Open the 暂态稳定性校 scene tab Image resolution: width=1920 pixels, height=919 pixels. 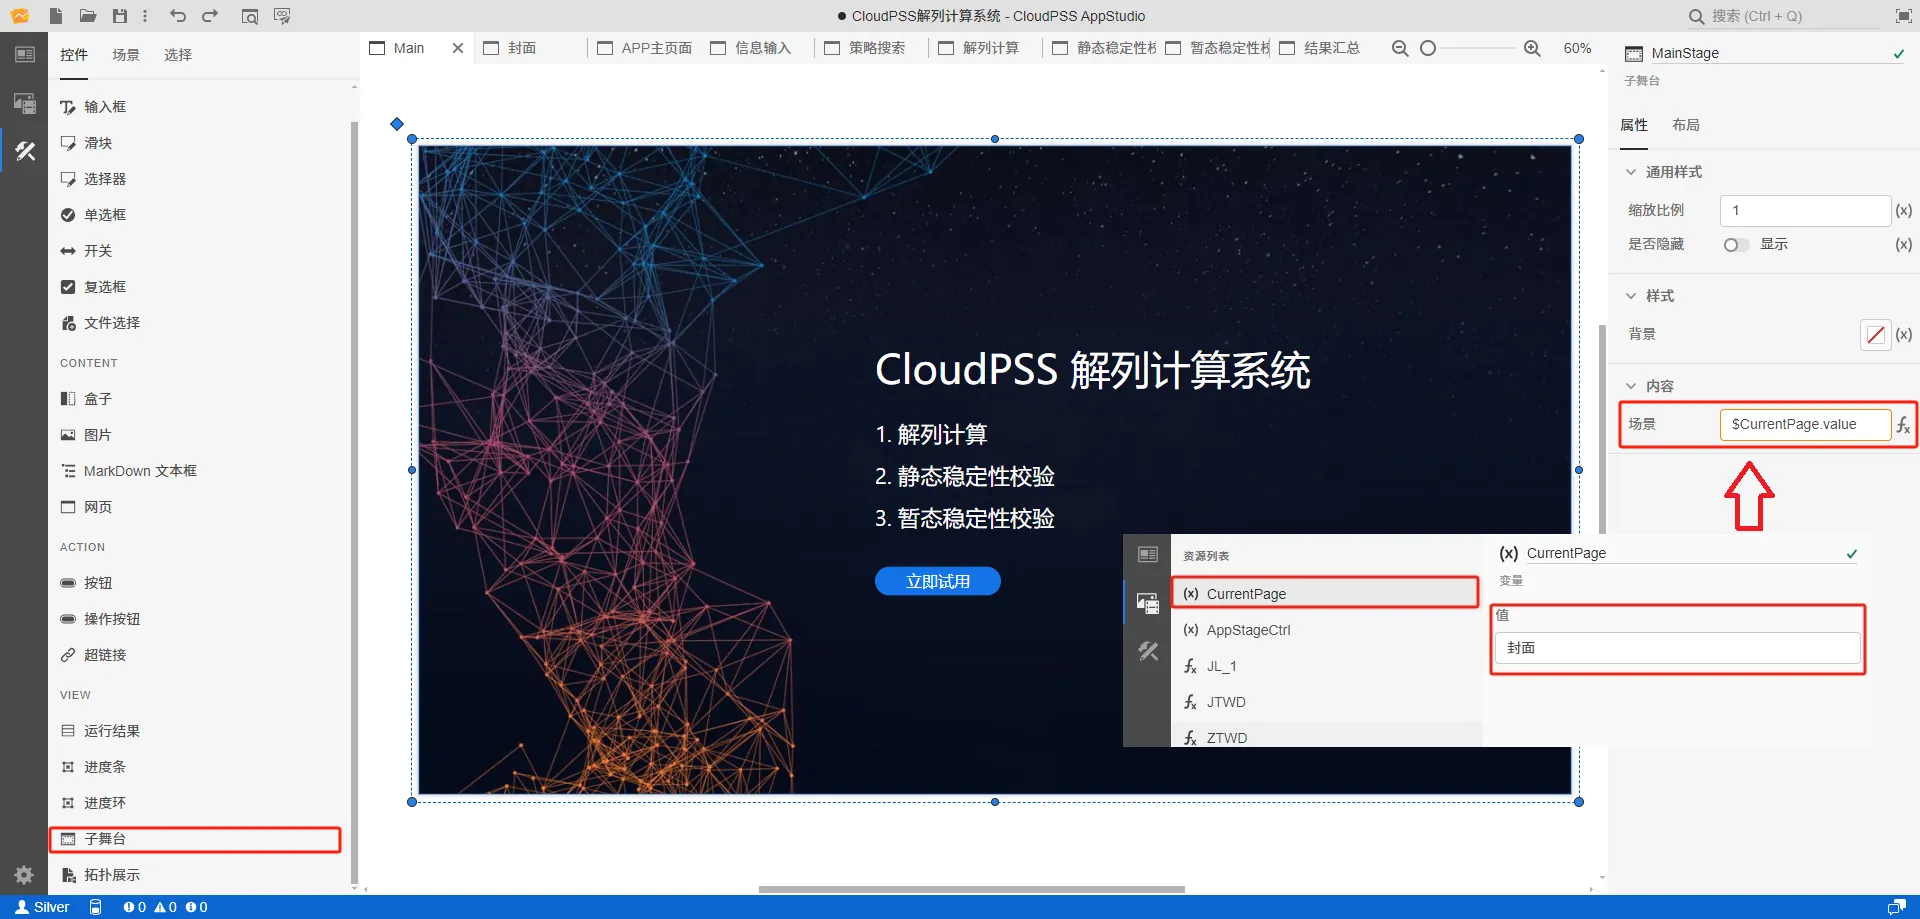click(1215, 48)
